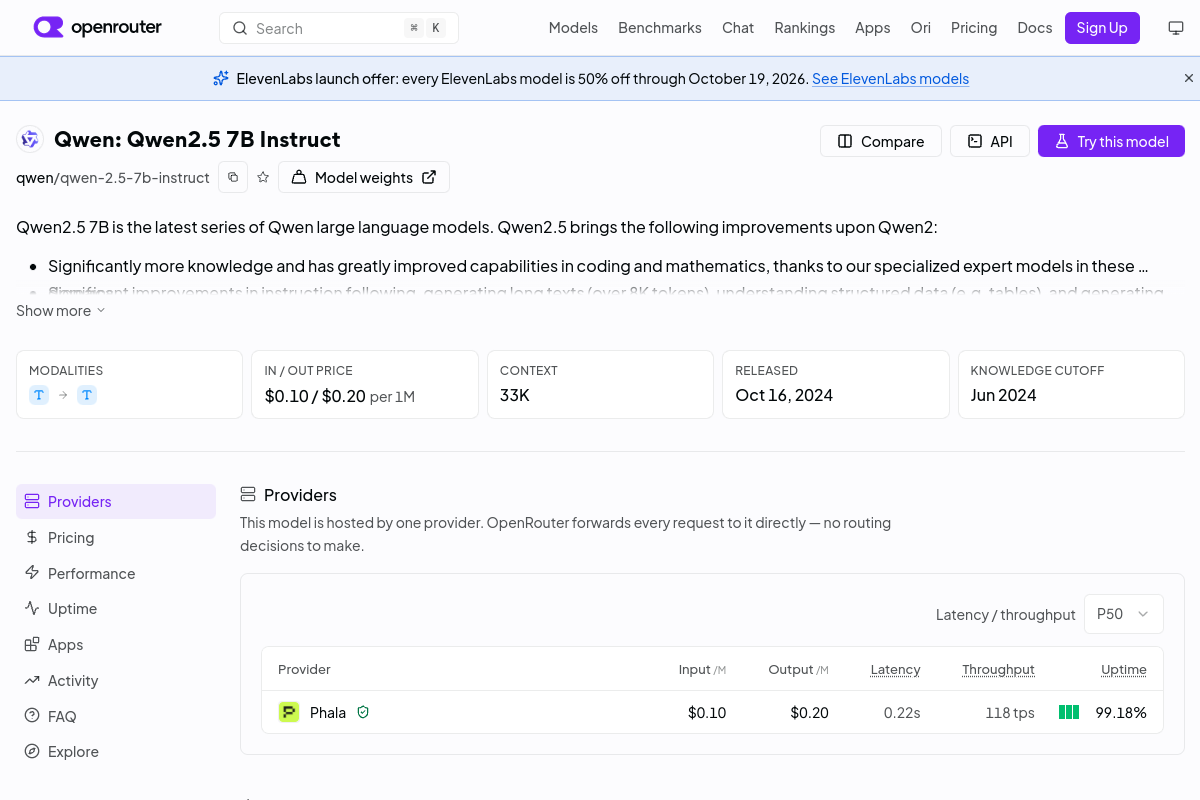
Task: Click the Providers section heading
Action: click(x=300, y=495)
